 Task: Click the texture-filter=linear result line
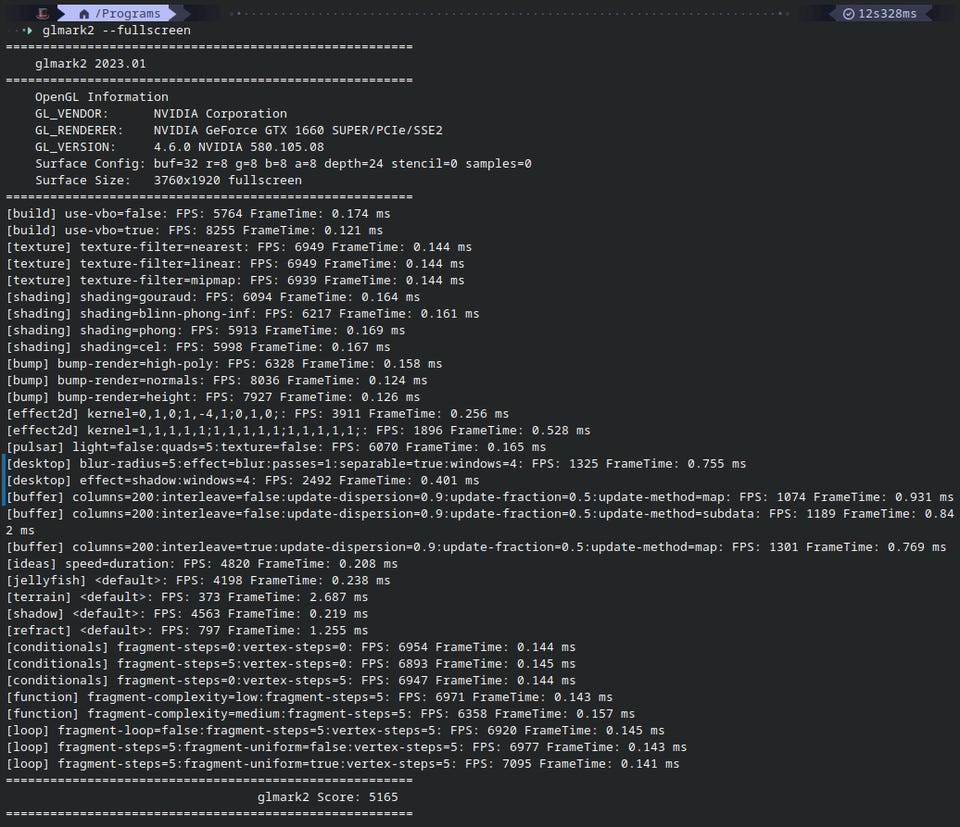tap(236, 263)
